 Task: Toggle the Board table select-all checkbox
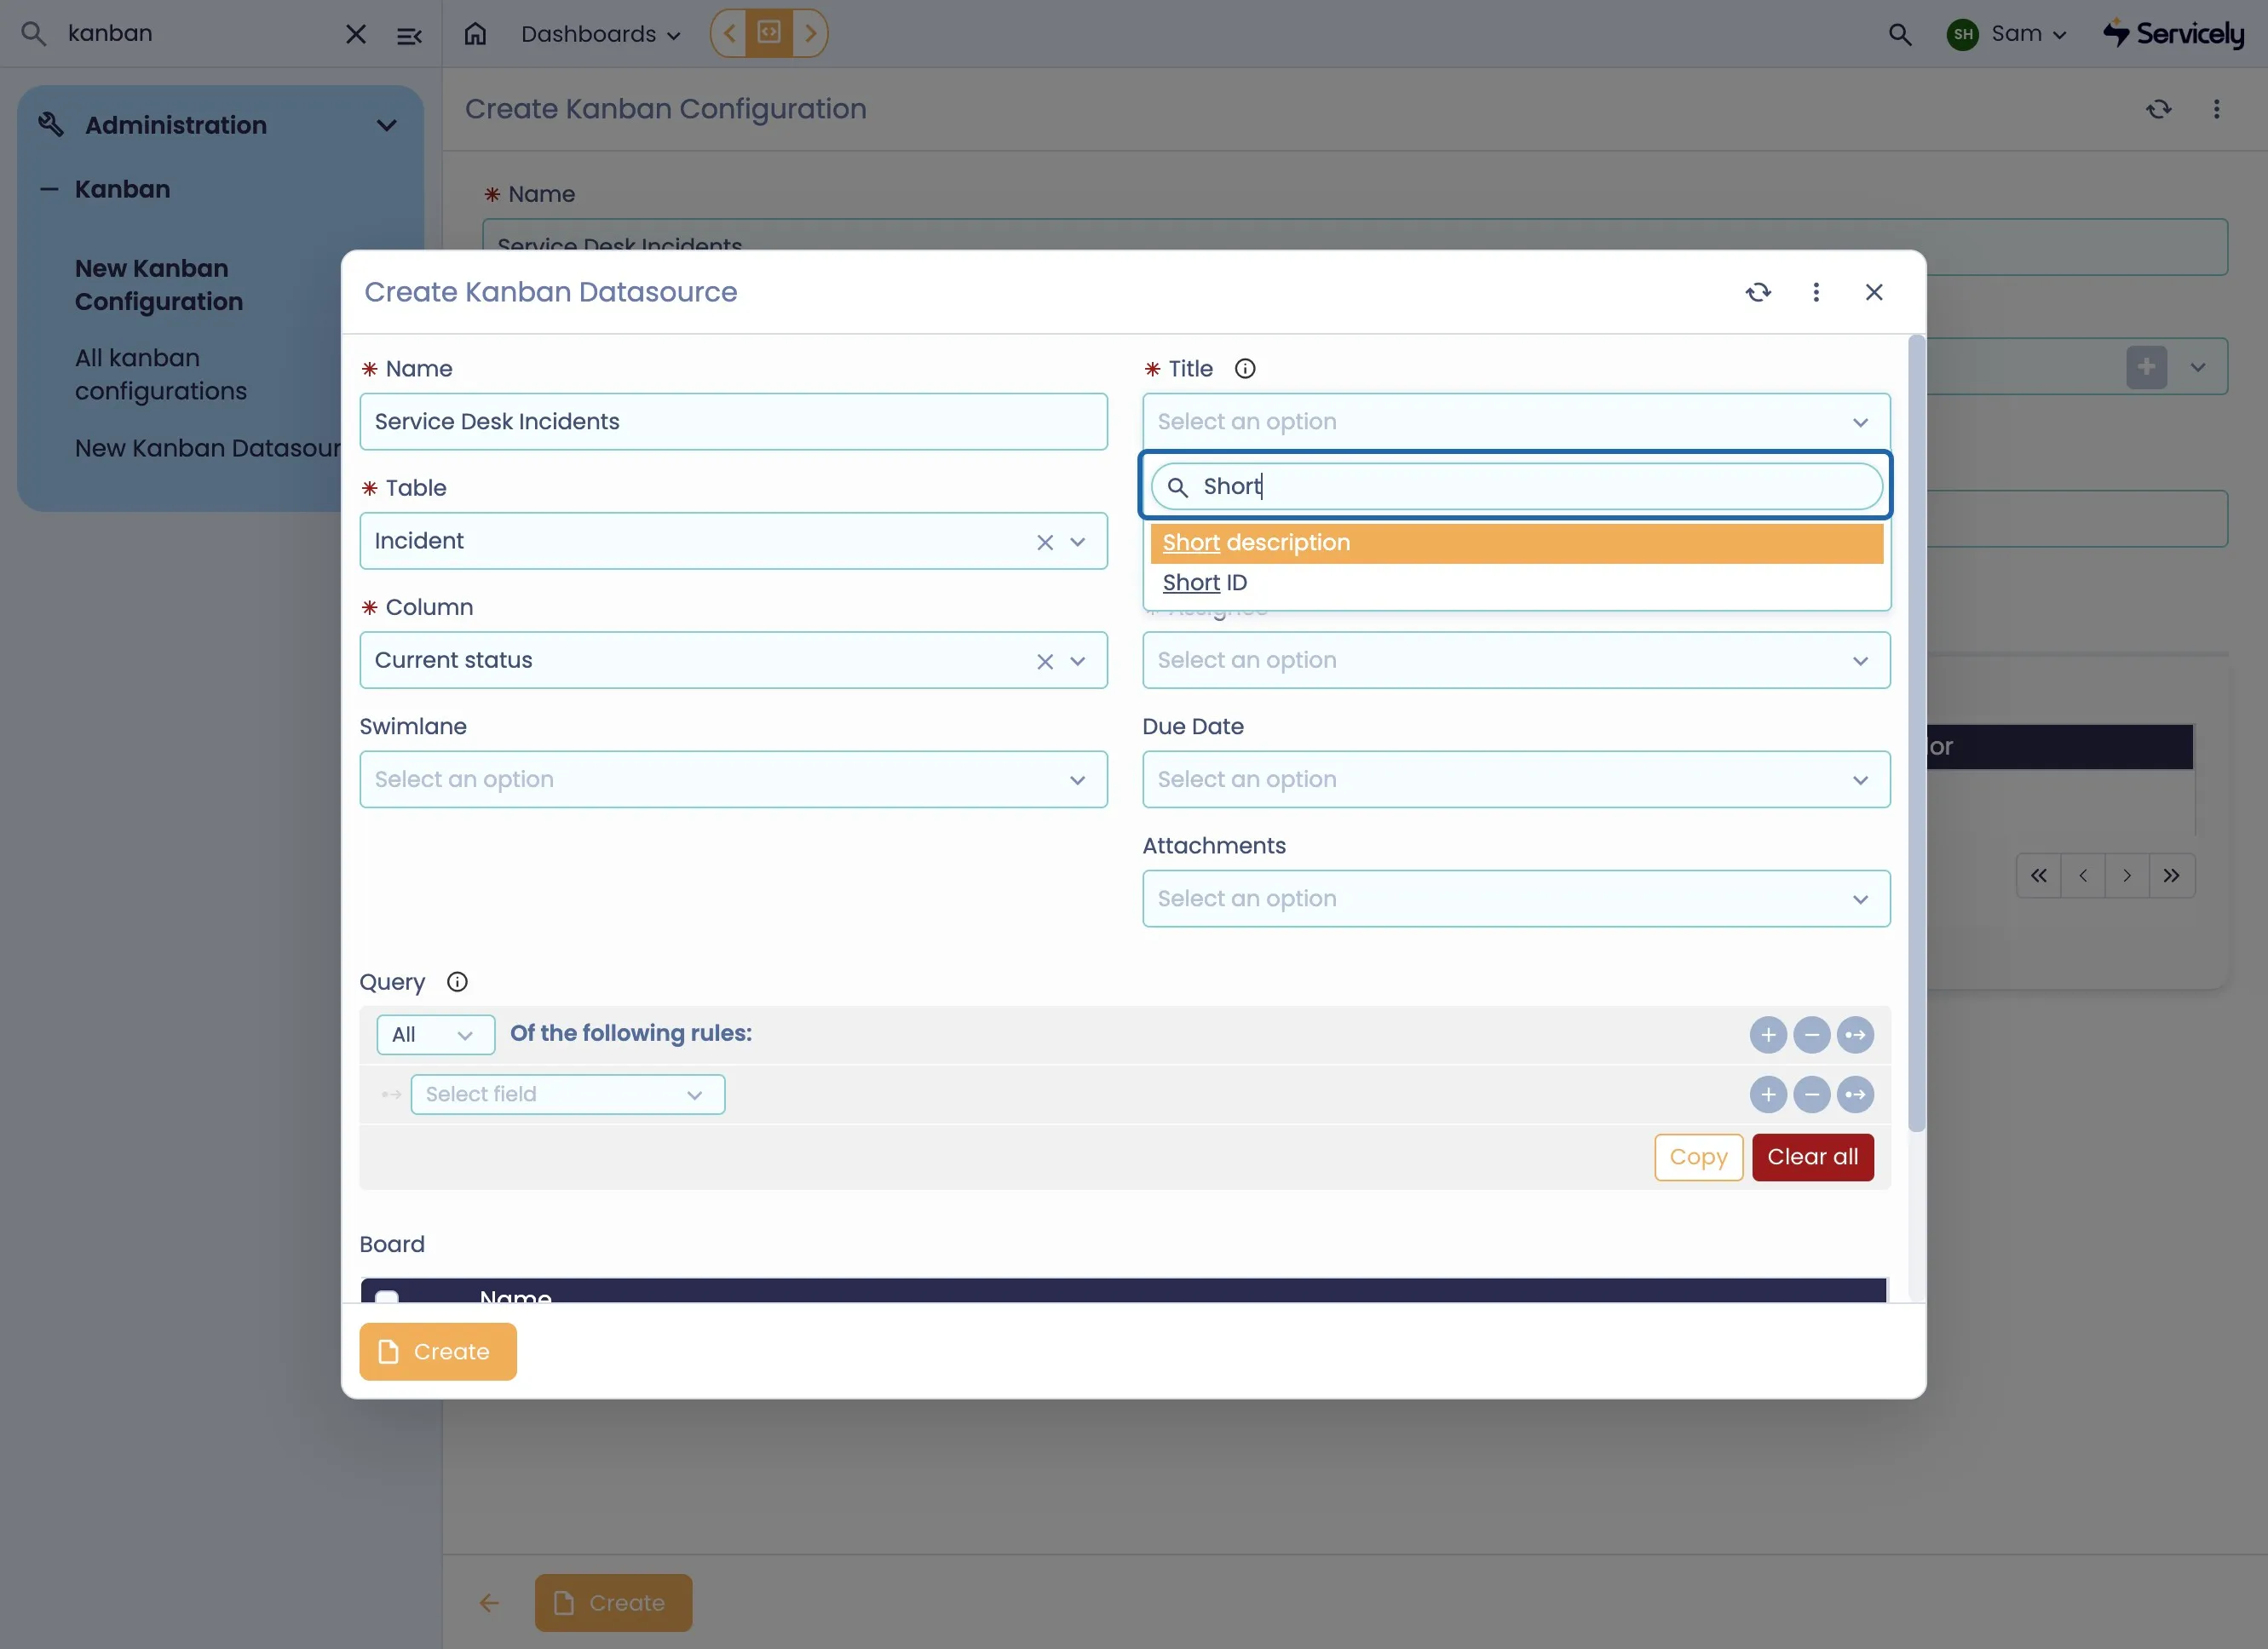pos(386,1297)
